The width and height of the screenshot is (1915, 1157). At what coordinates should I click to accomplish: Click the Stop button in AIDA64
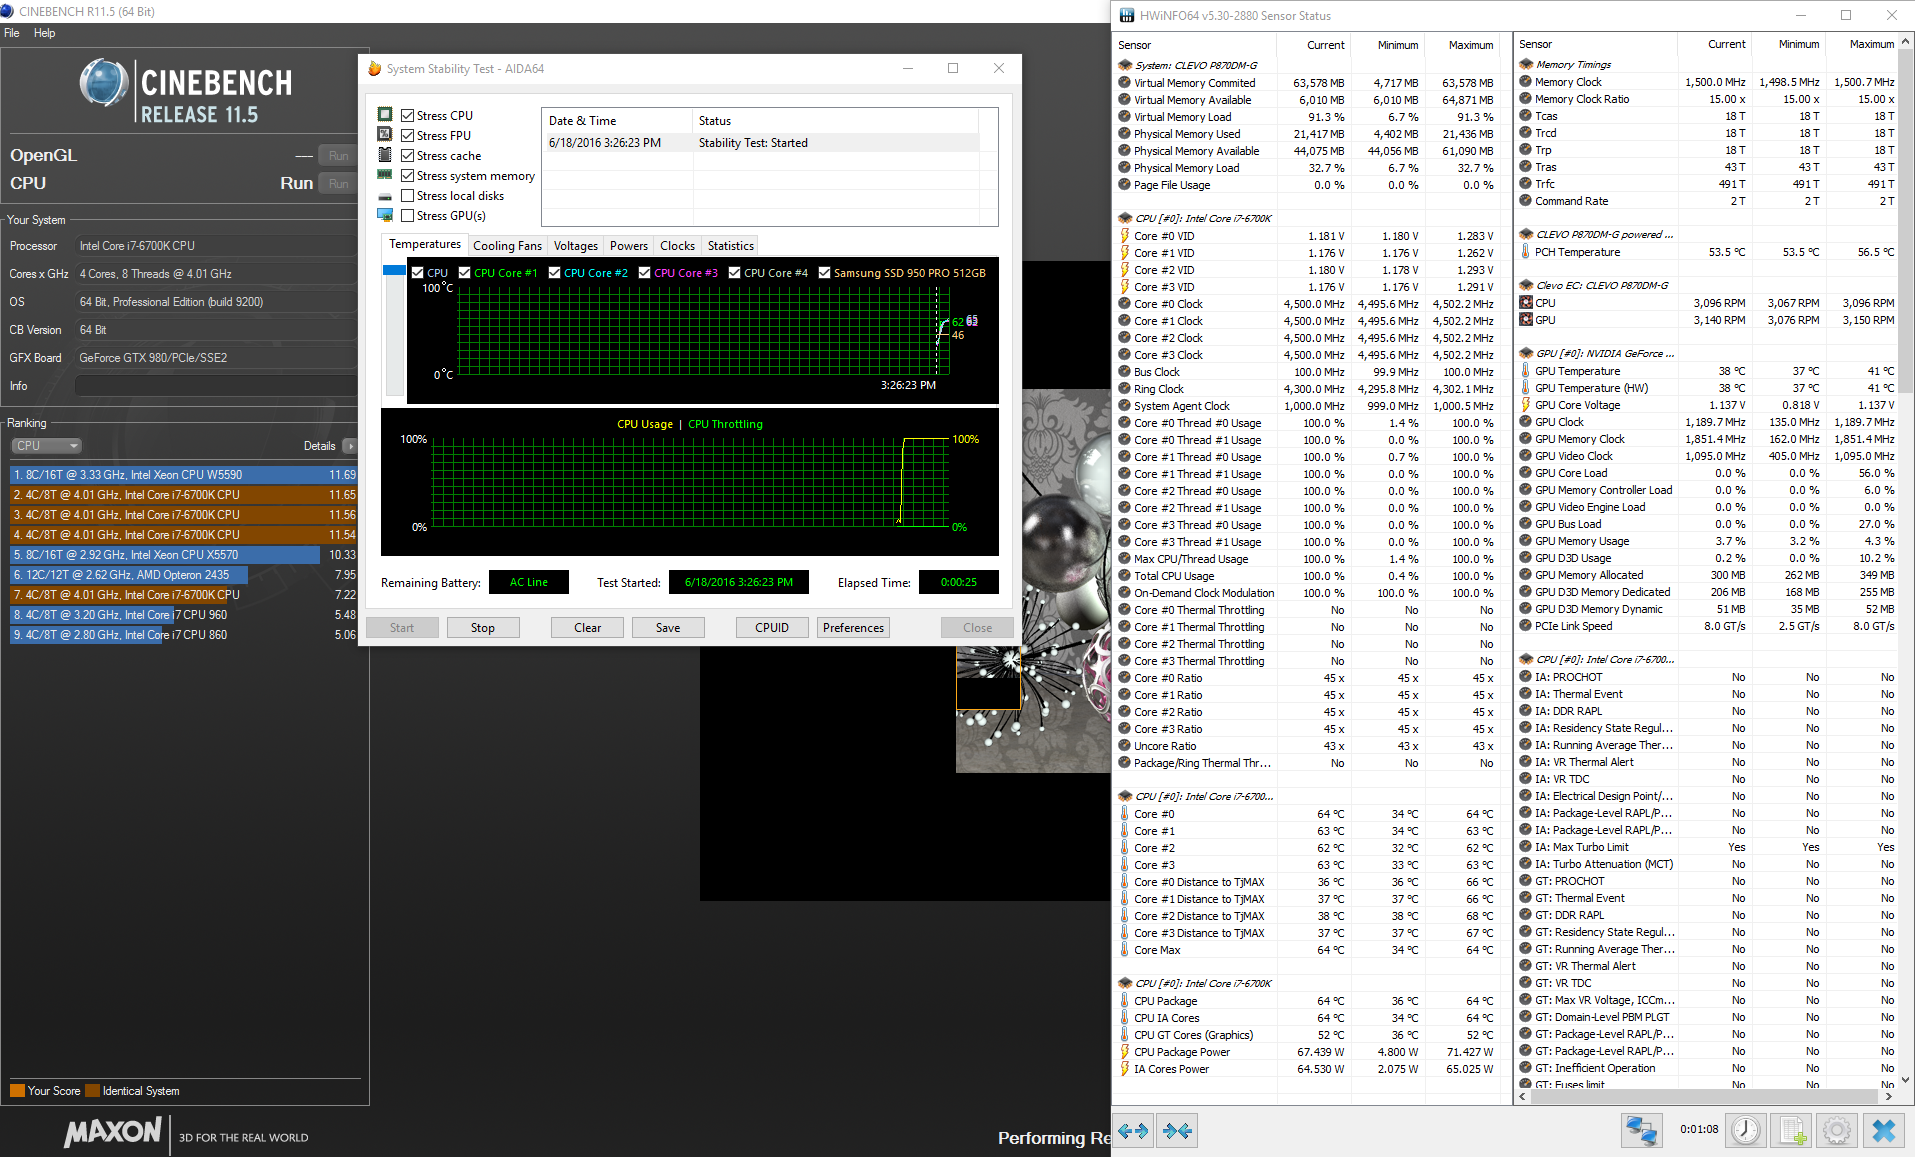coord(483,628)
